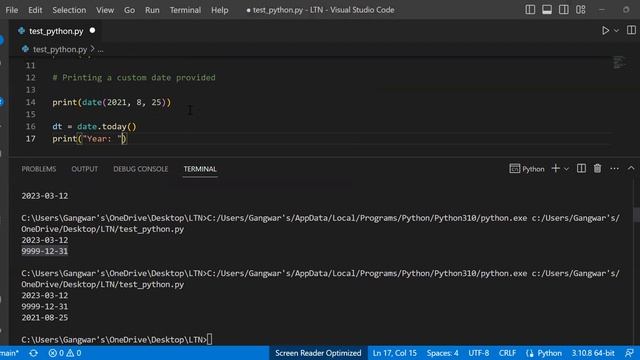Select interpreter 3.10.8 64-bit
The height and width of the screenshot is (360, 640).
pos(593,353)
